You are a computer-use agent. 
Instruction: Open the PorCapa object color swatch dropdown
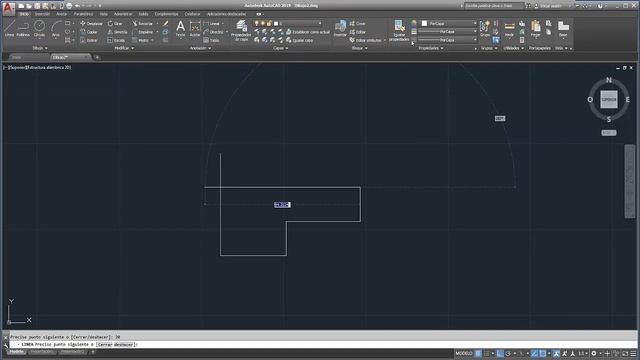click(x=448, y=24)
